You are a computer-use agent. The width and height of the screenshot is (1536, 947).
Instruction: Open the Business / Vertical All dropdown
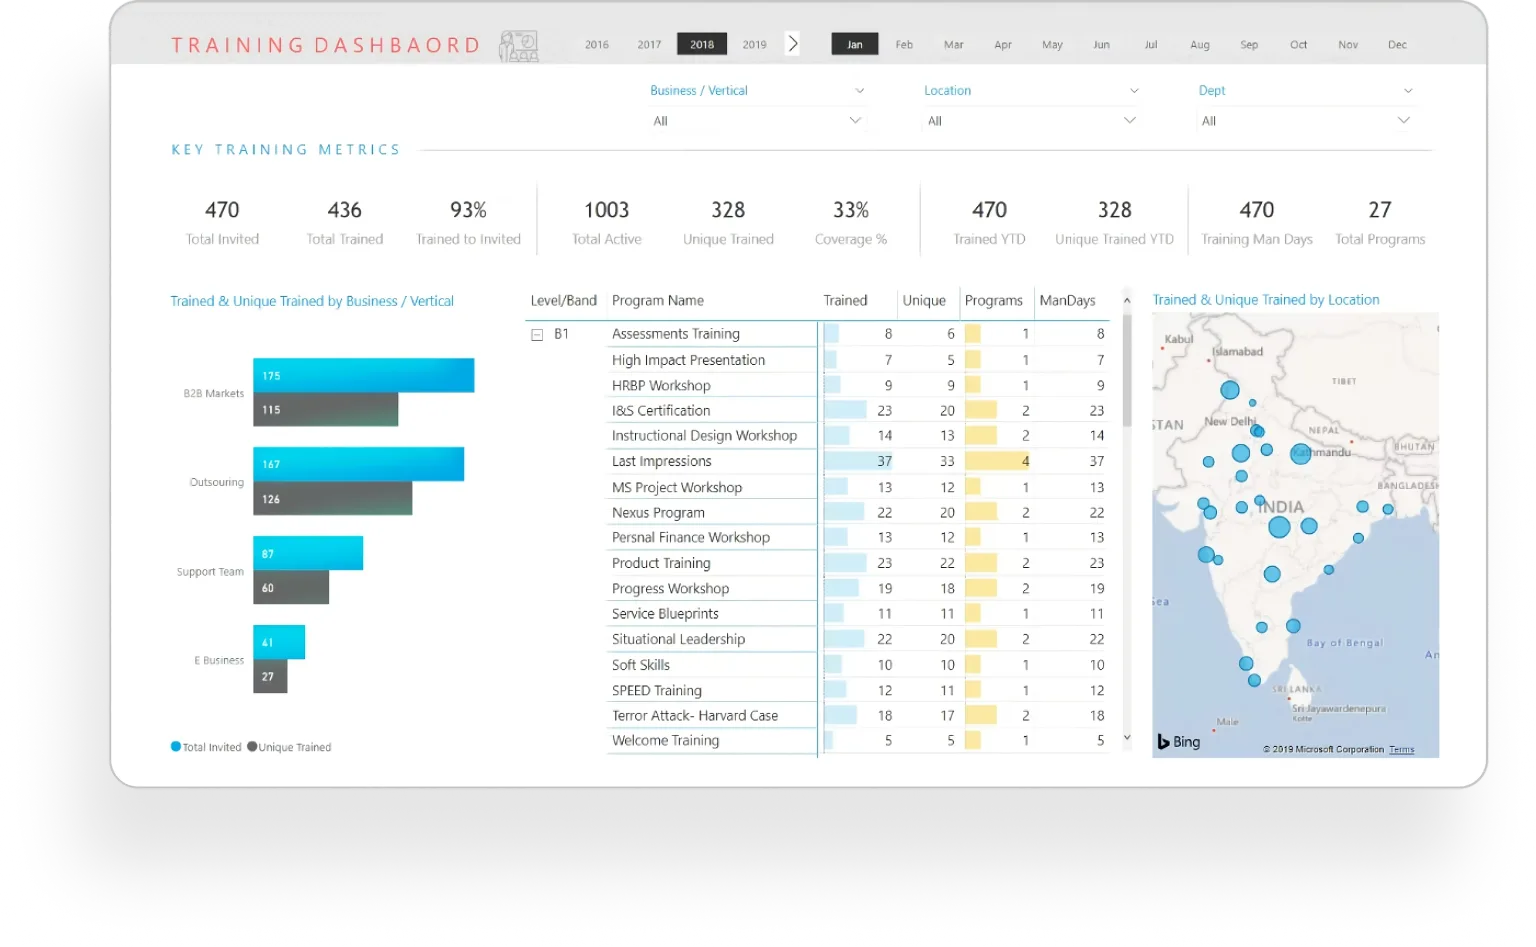click(x=757, y=121)
